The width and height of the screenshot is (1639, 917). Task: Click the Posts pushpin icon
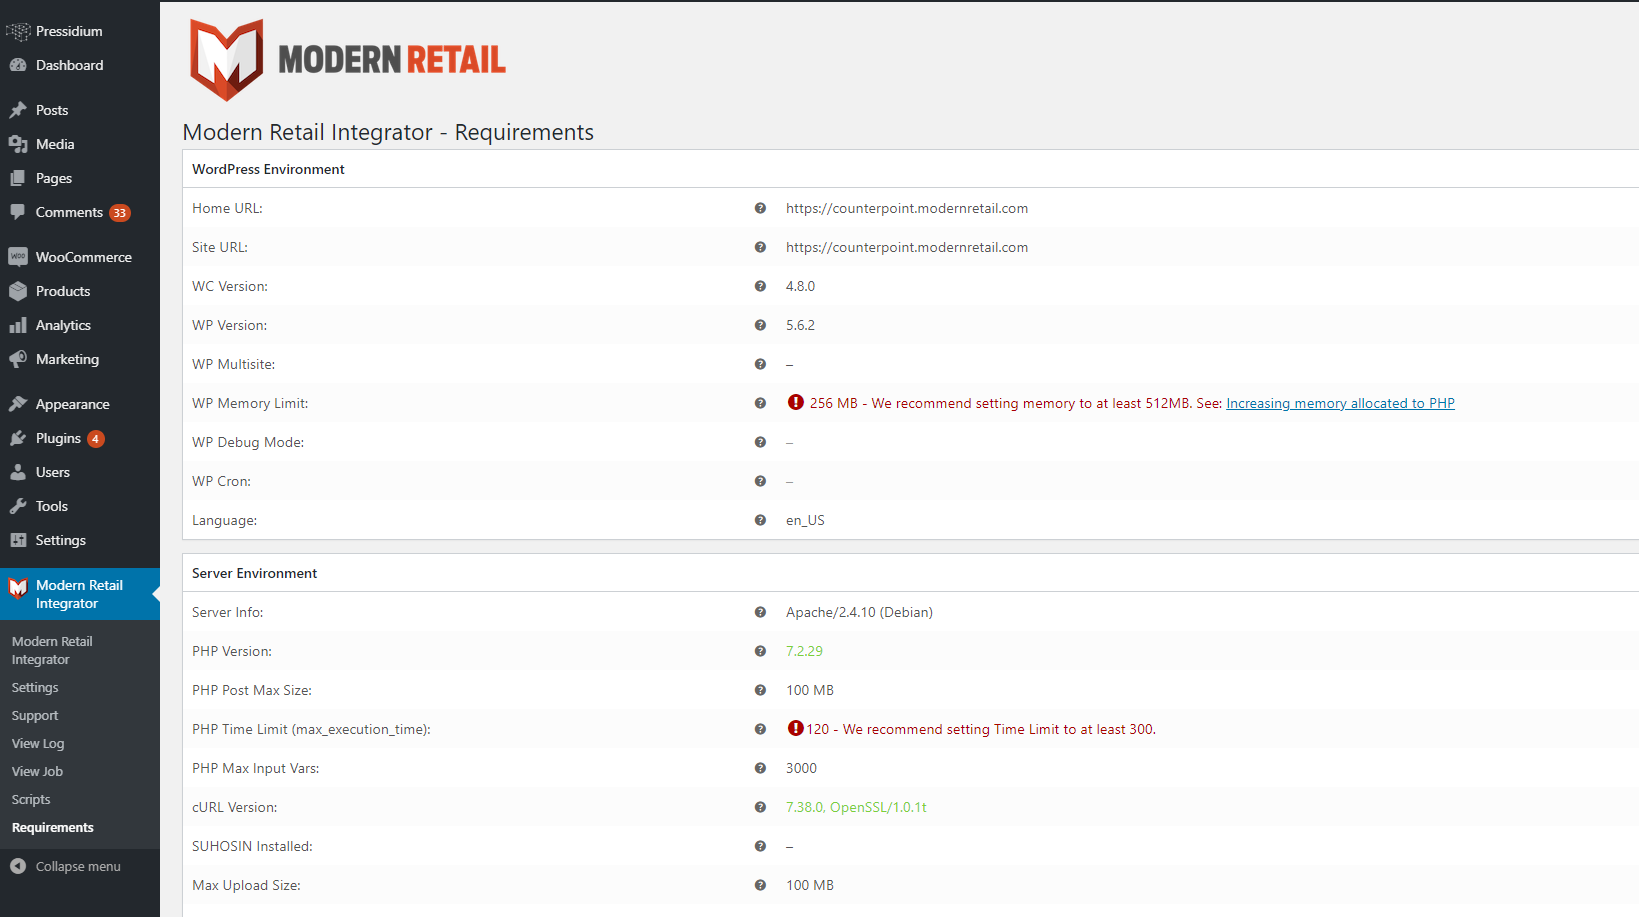pos(18,110)
